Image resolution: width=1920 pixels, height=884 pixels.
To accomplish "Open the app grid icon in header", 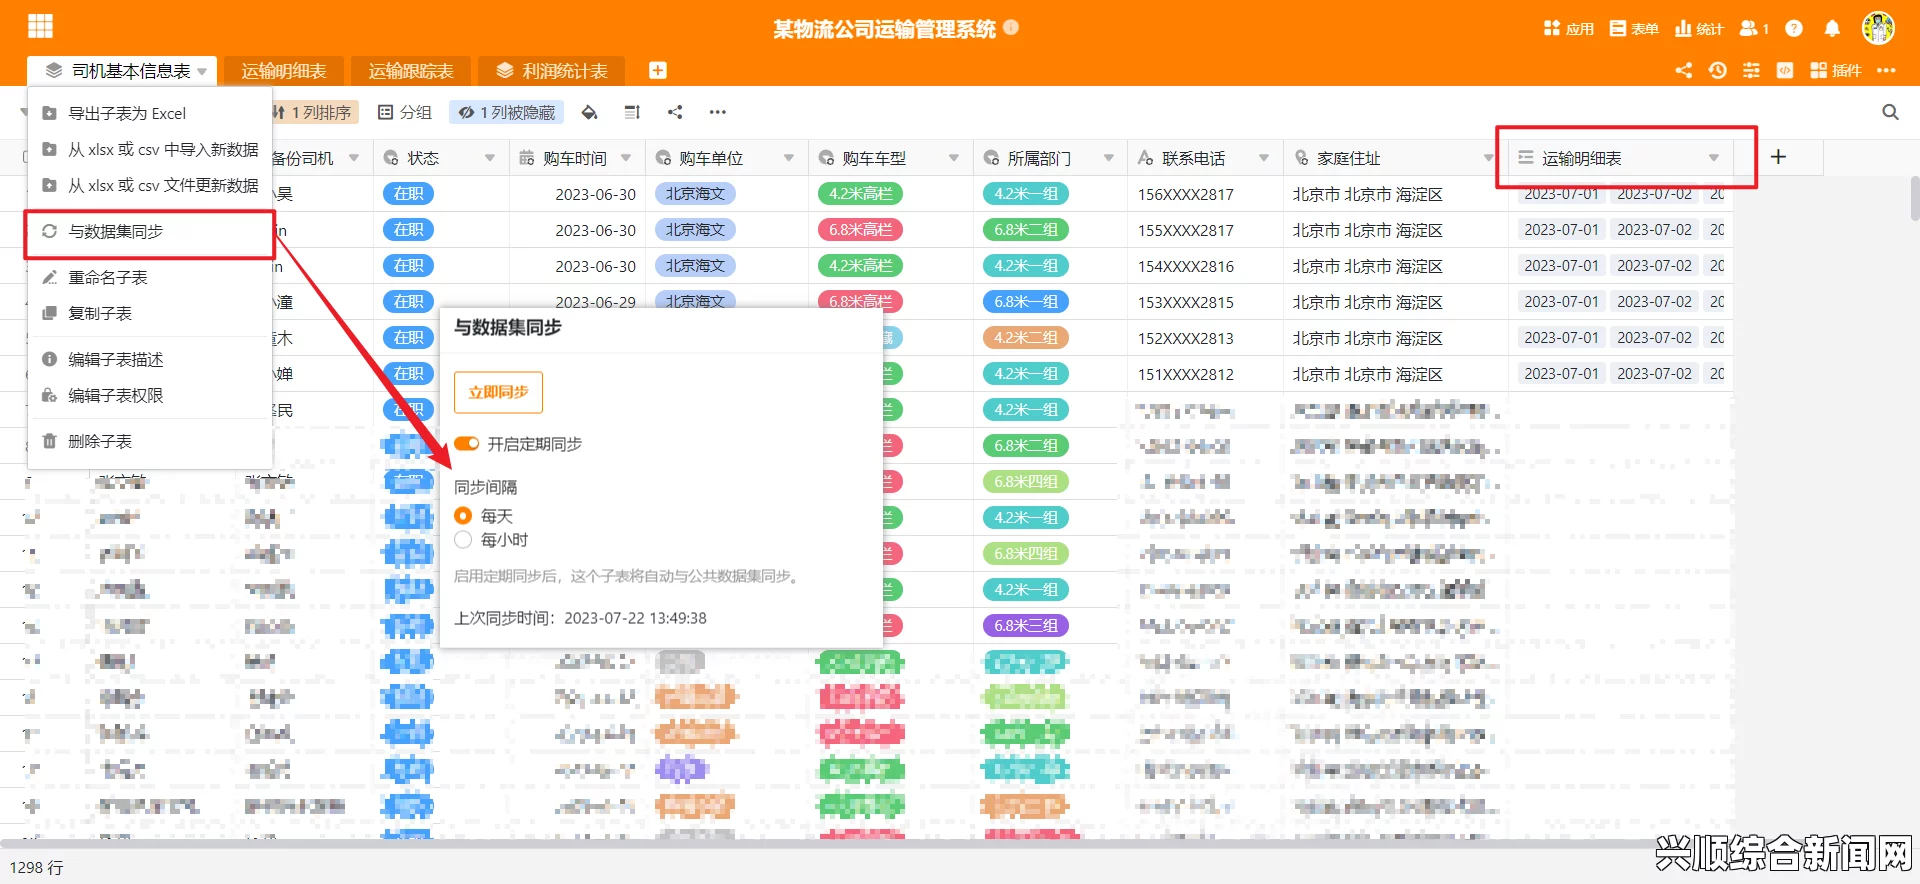I will pos(40,26).
